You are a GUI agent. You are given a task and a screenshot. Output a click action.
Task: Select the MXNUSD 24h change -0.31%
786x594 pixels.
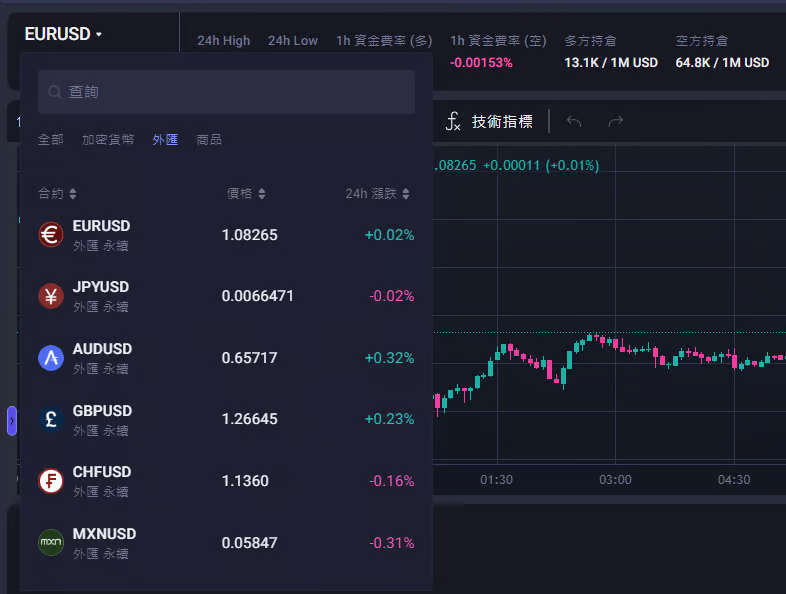coord(391,543)
